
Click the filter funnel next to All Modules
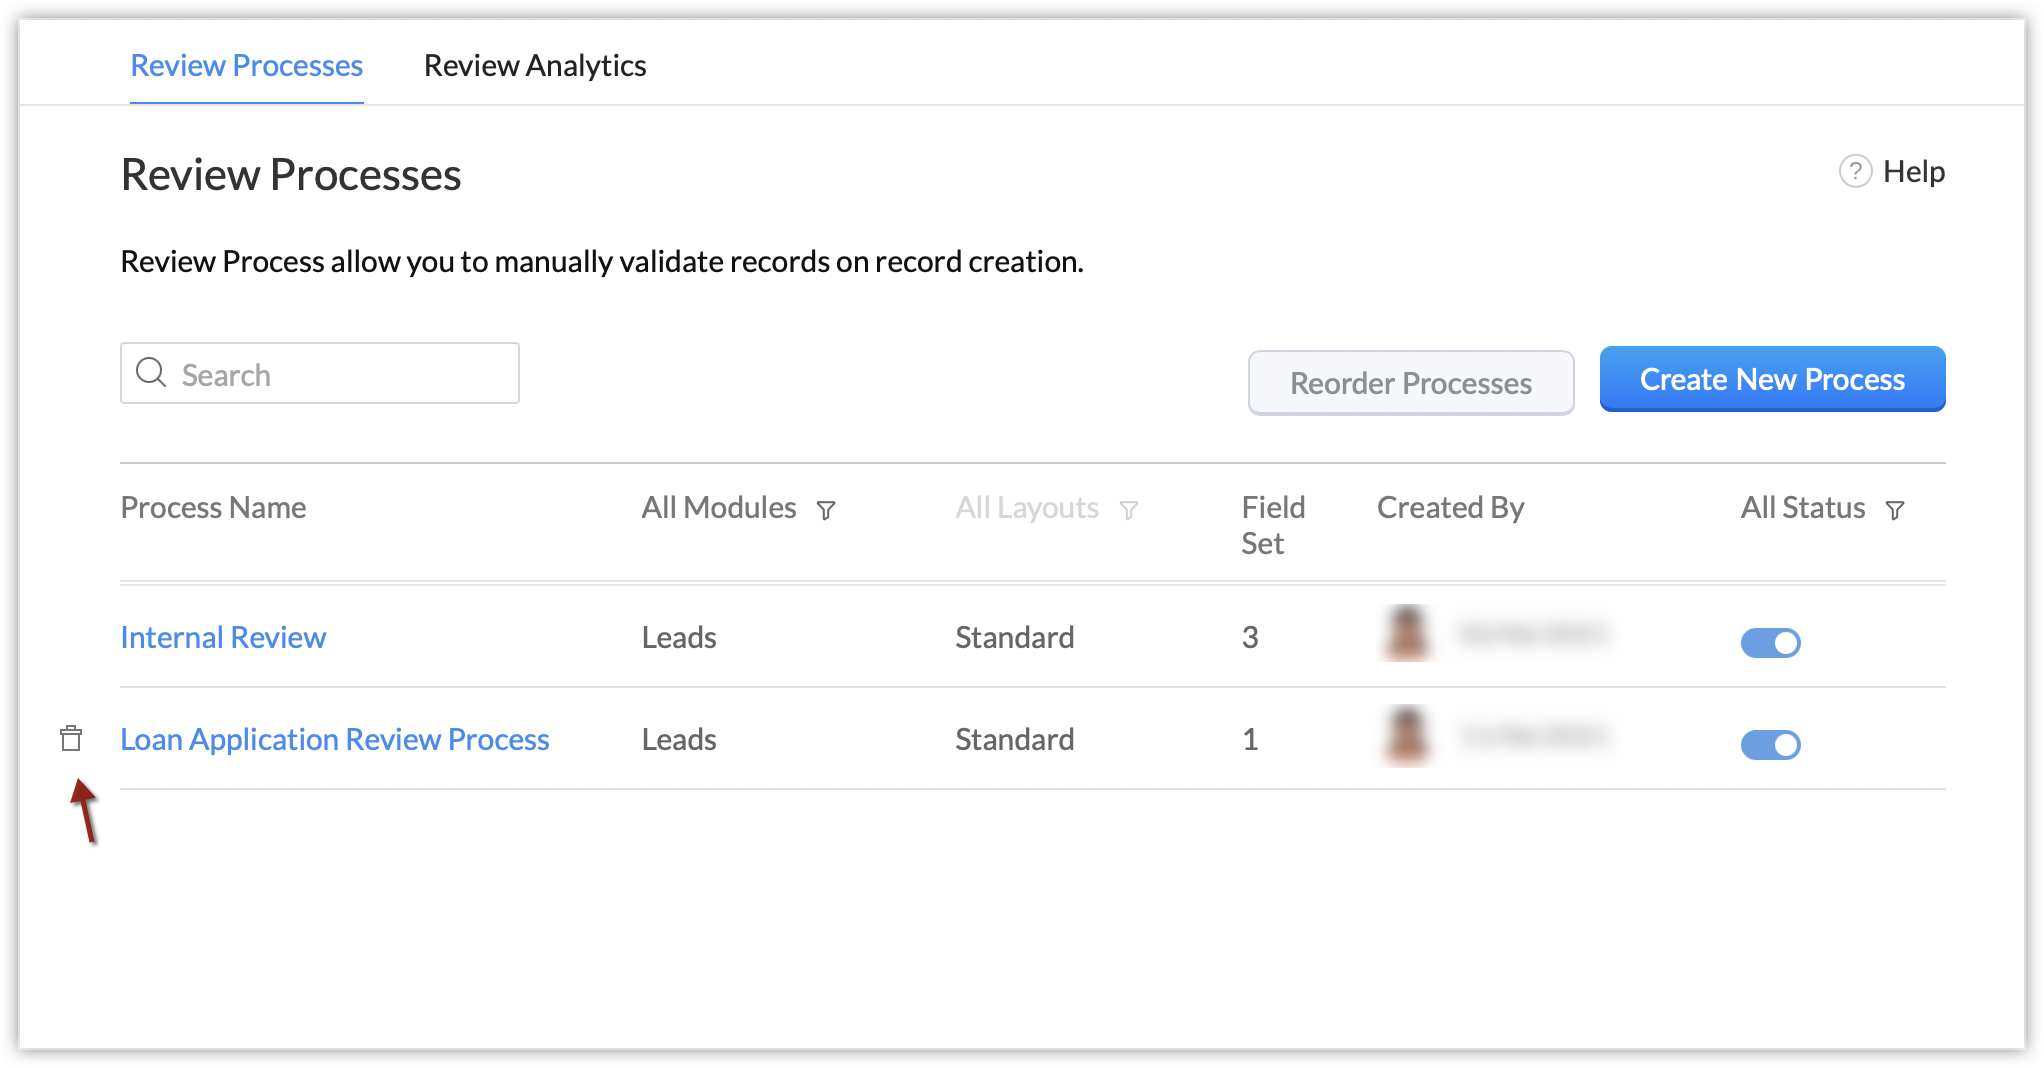click(826, 510)
